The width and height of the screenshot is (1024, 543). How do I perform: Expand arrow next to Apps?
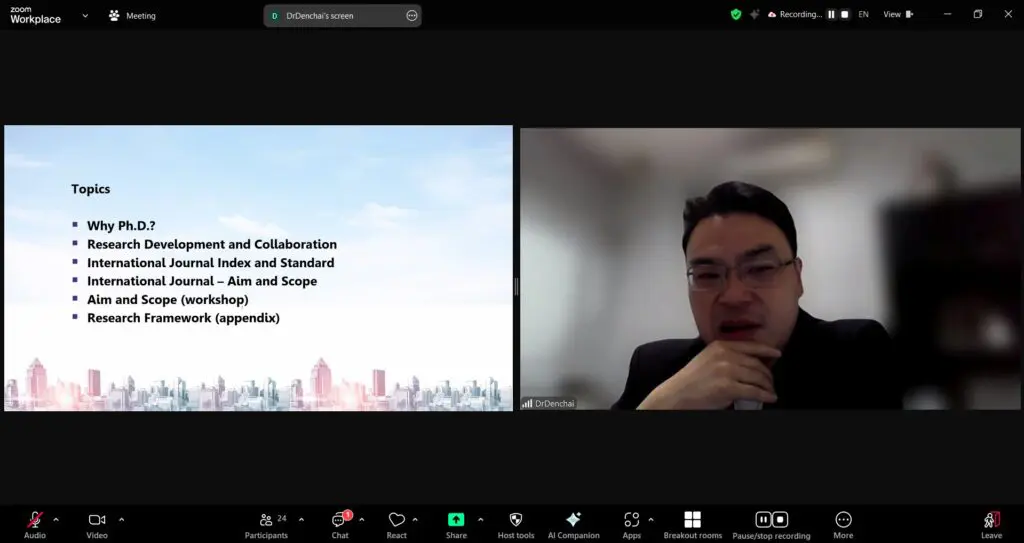tap(650, 520)
